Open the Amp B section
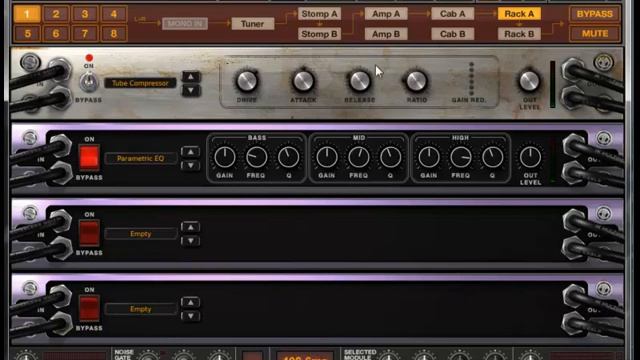This screenshot has height=360, width=640. click(x=386, y=34)
